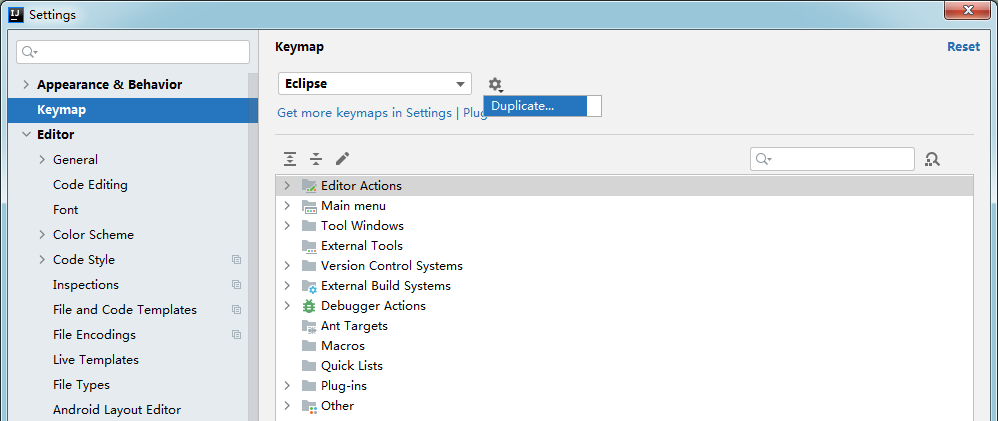Click the pencil Edit Shortcut icon
This screenshot has height=421, width=998.
[342, 159]
